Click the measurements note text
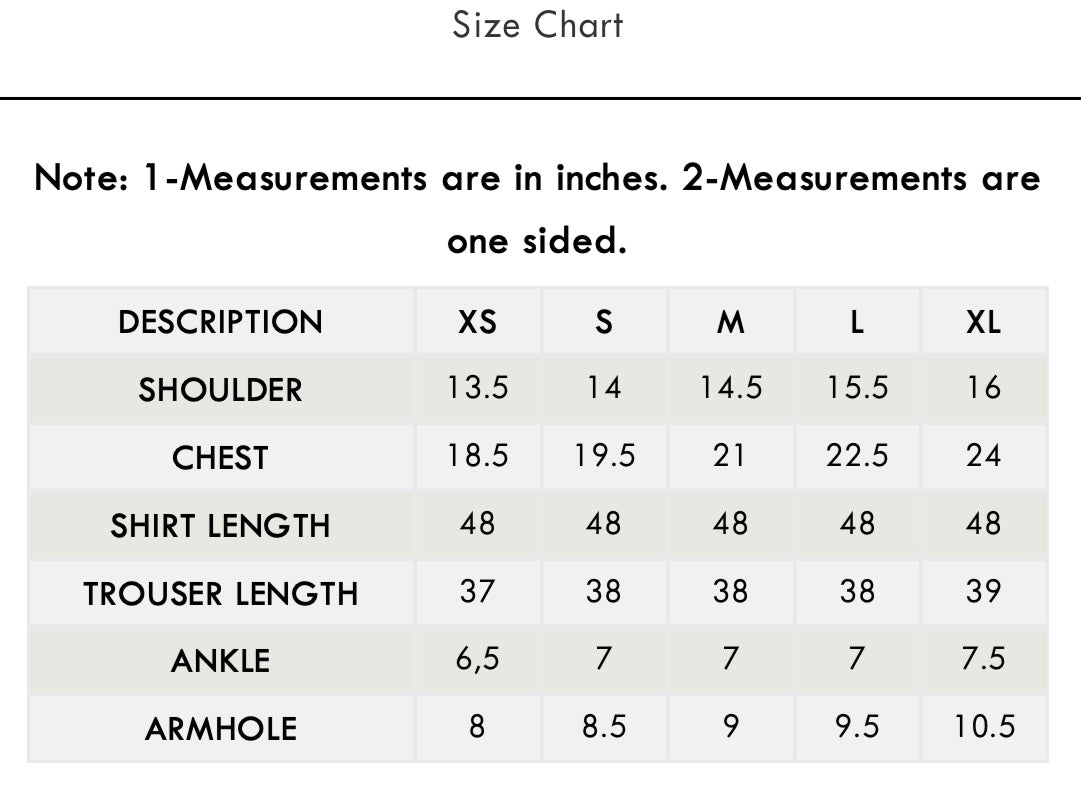Image resolution: width=1081 pixels, height=803 pixels. (x=538, y=209)
